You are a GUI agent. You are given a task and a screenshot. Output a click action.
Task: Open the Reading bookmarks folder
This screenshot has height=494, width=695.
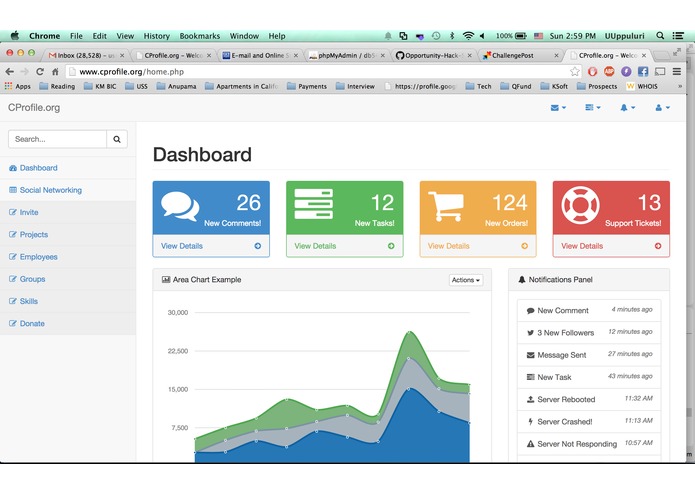coord(57,86)
